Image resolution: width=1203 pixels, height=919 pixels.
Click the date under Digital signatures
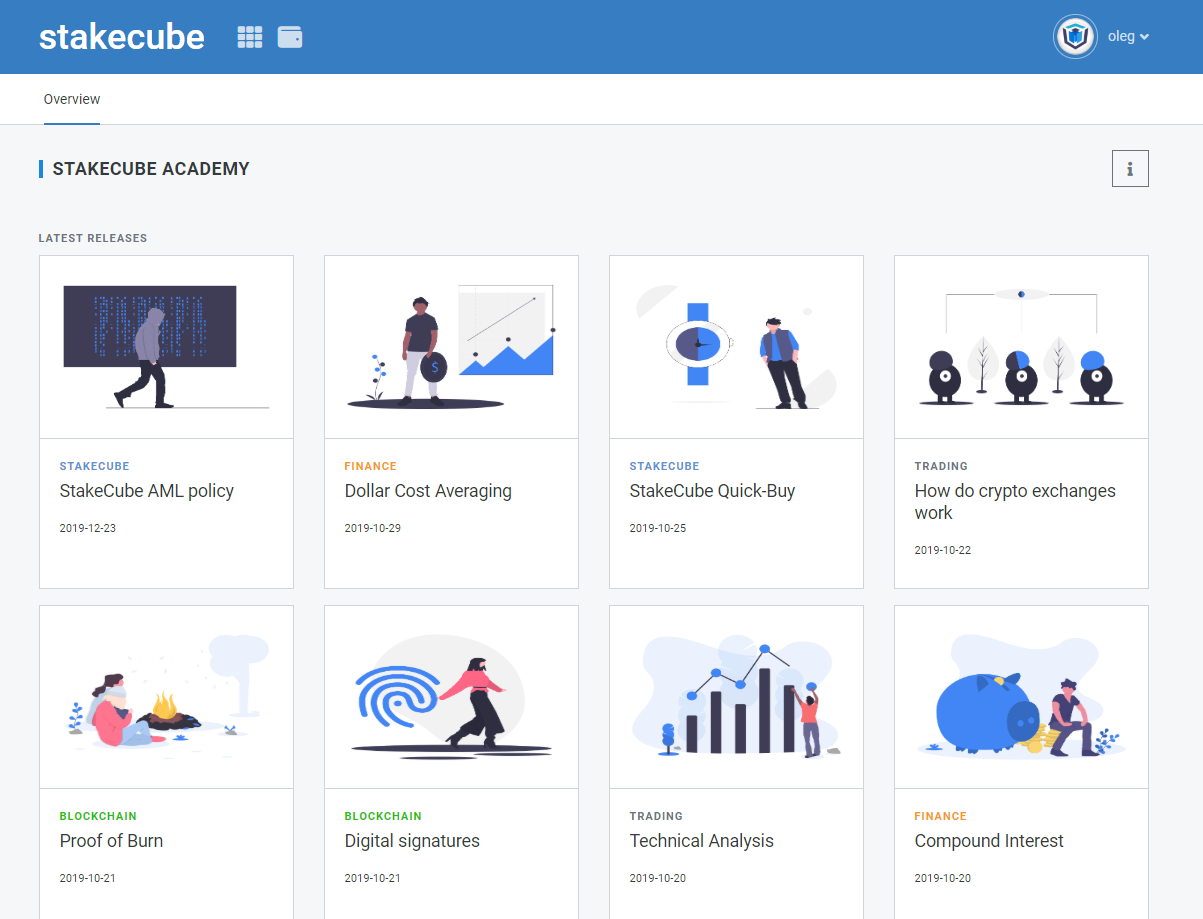(x=373, y=878)
